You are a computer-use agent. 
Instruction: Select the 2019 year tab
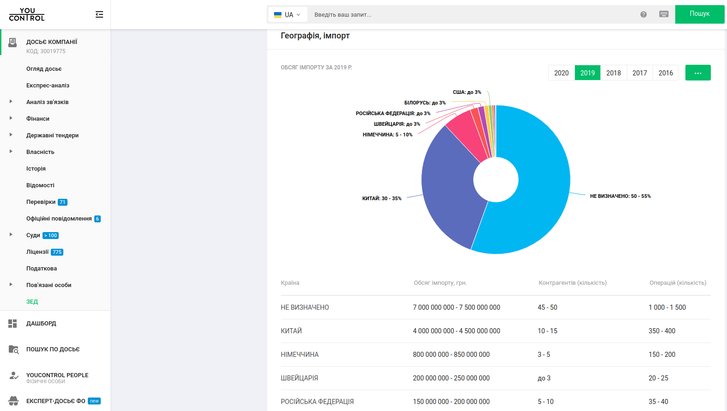[587, 73]
